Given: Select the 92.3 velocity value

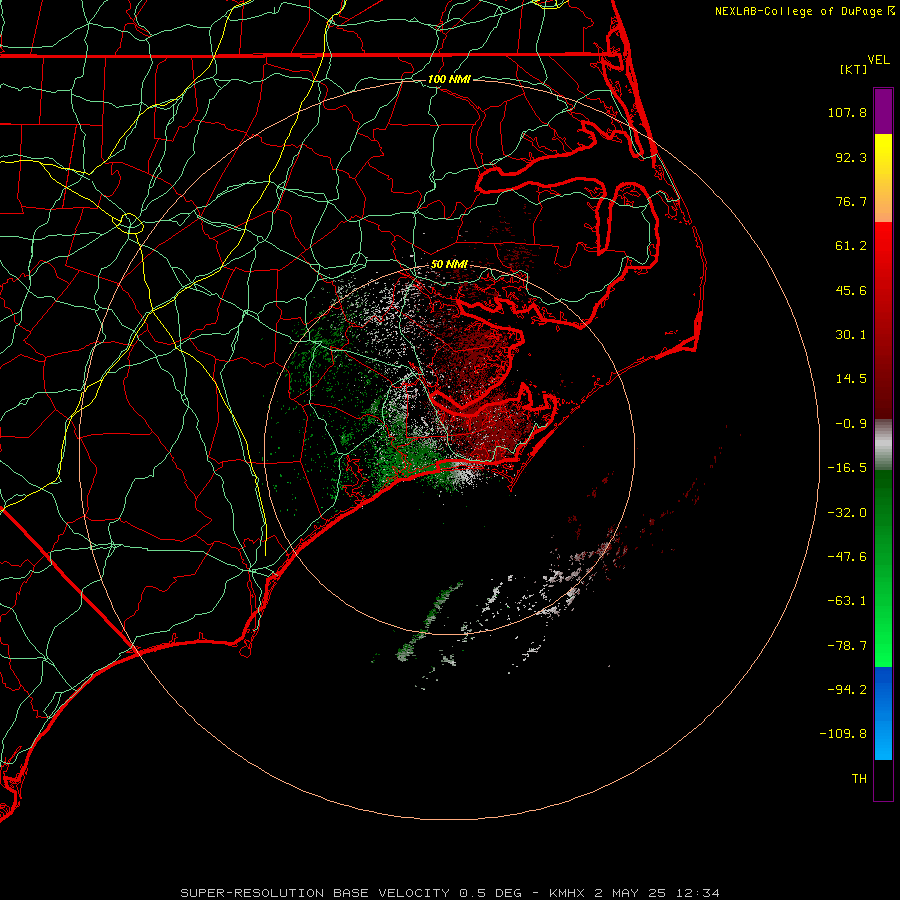Looking at the screenshot, I should 851,157.
